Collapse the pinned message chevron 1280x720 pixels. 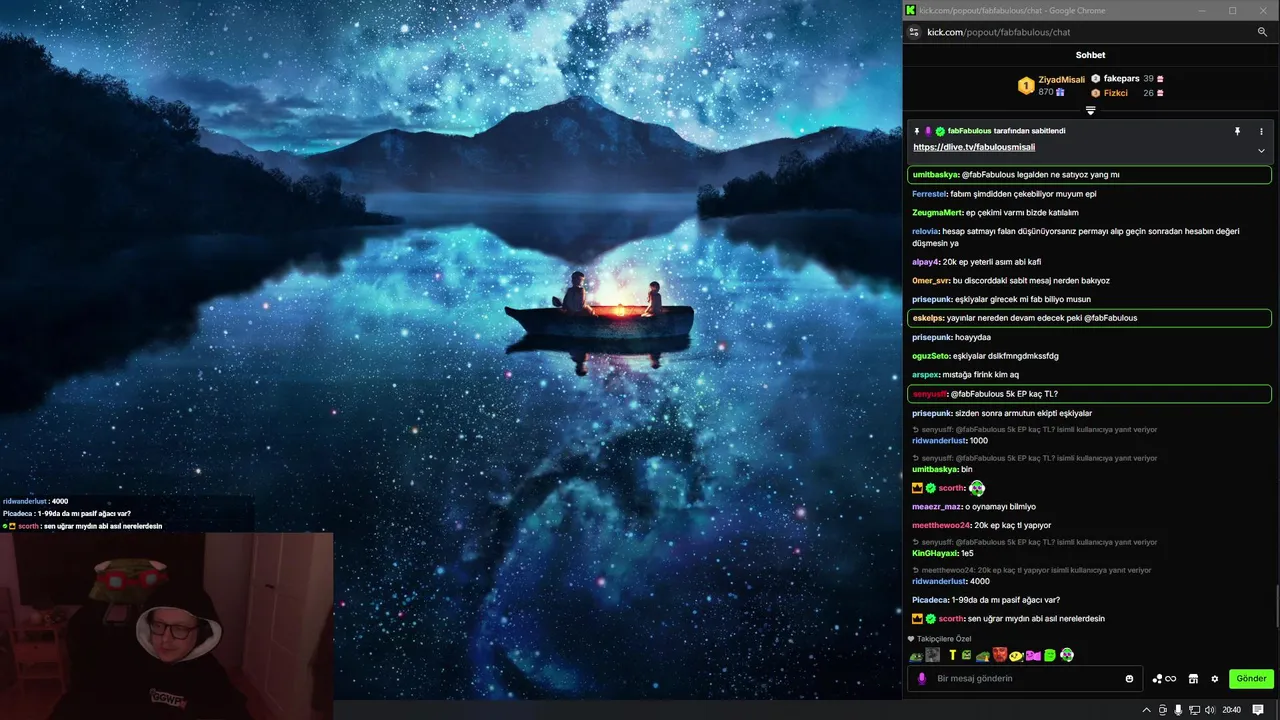(x=1261, y=151)
